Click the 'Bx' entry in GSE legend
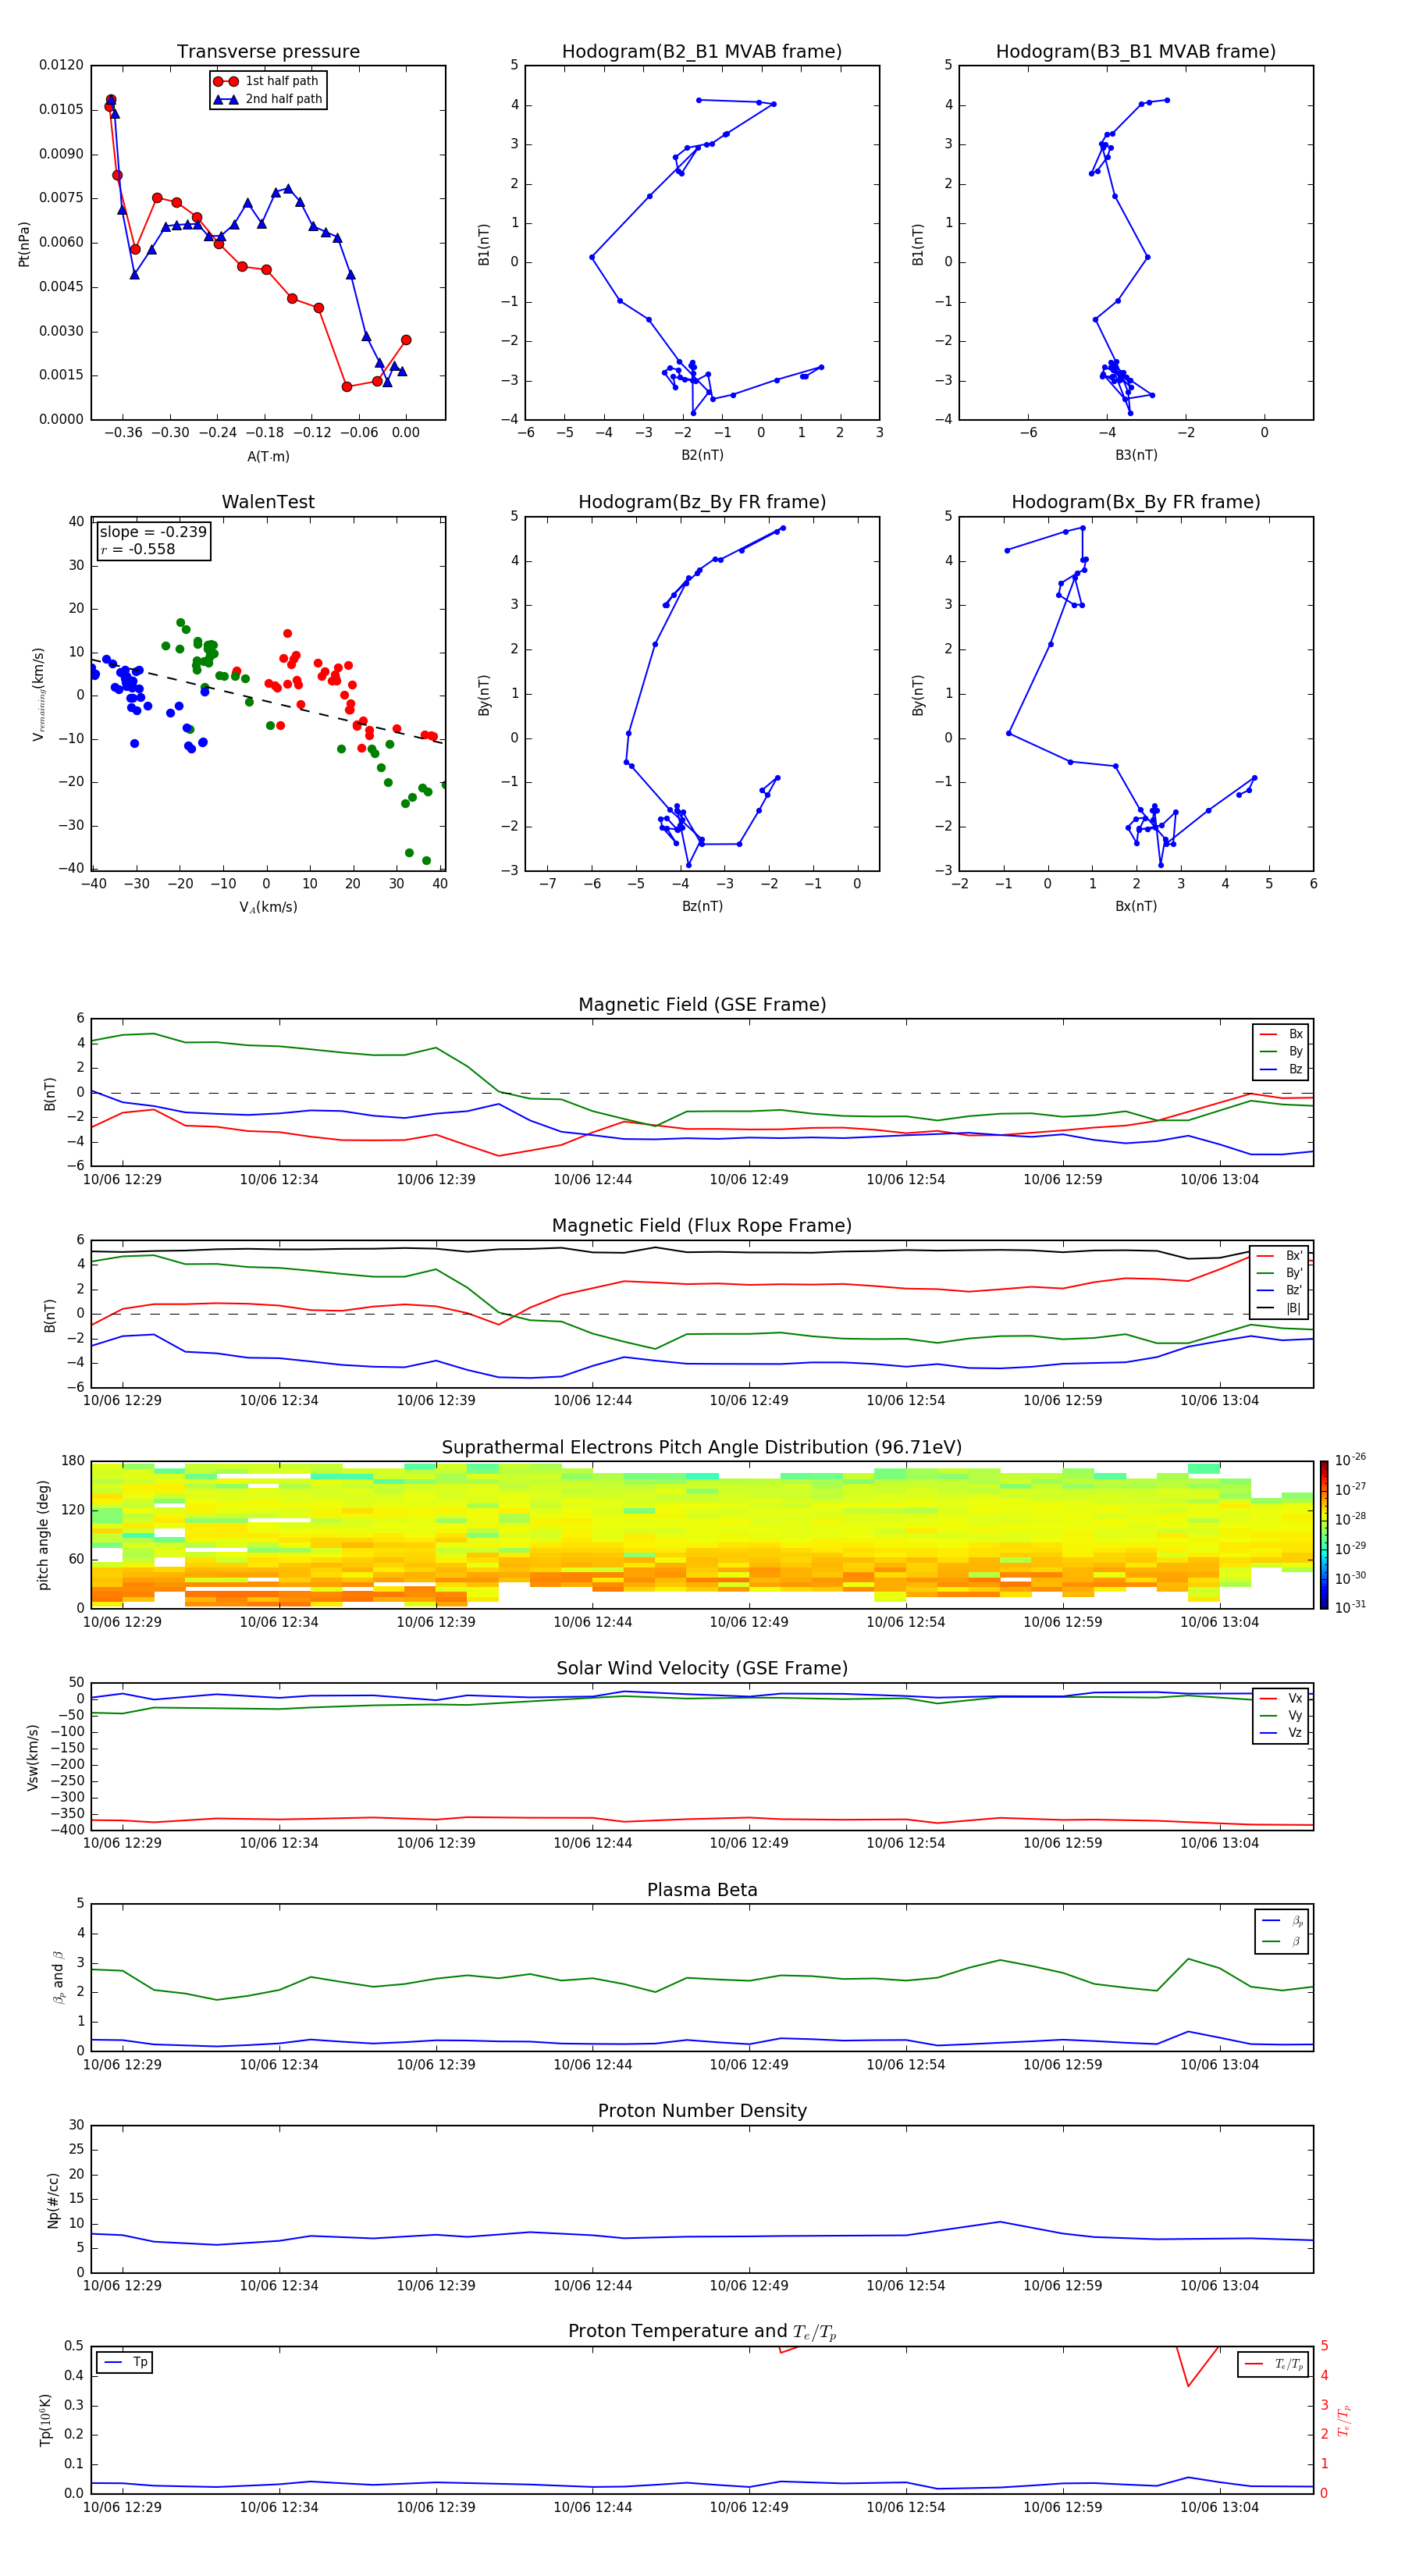 [1281, 1035]
